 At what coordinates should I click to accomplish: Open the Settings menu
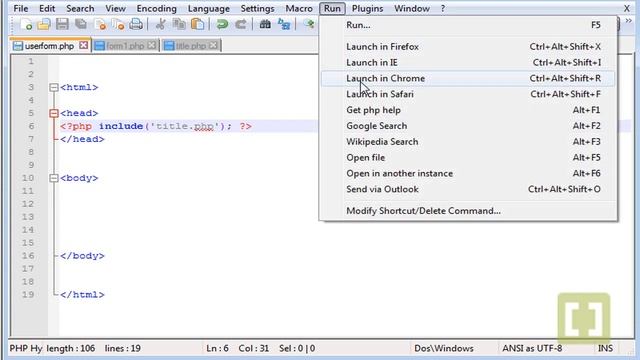257,8
